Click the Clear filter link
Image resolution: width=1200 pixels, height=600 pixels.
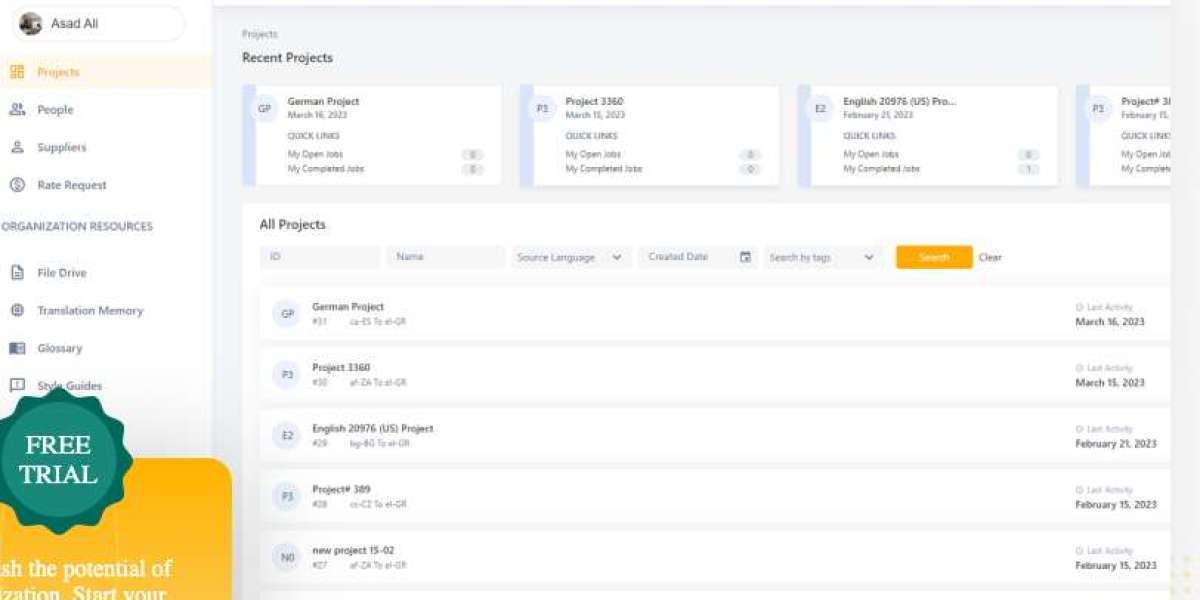990,257
